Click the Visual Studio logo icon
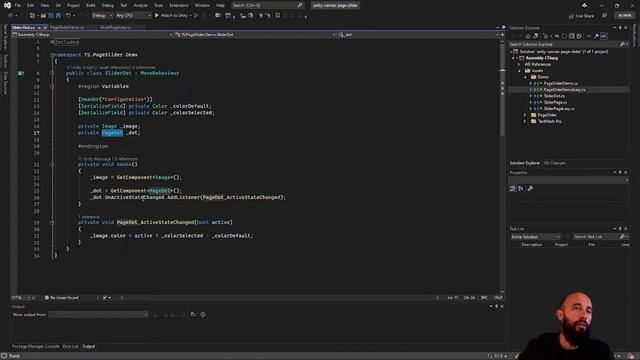The image size is (640, 360). point(7,5)
